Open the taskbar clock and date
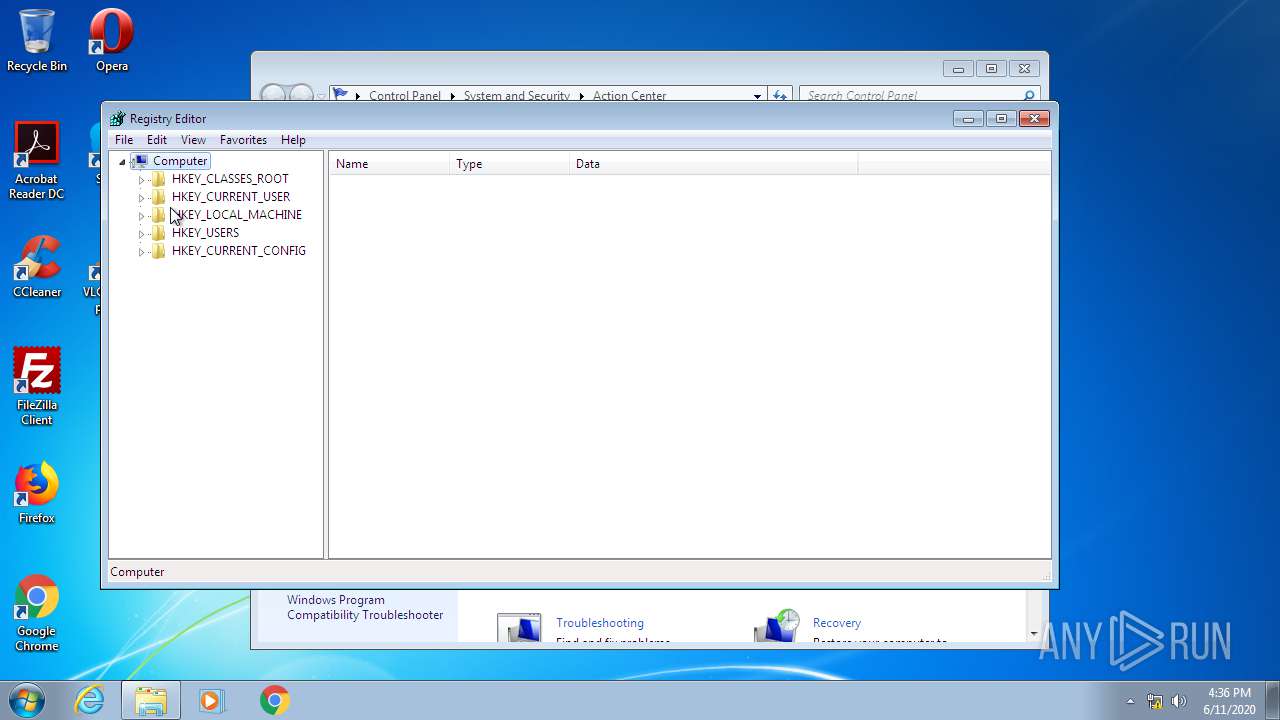The width and height of the screenshot is (1280, 720). pyautogui.click(x=1229, y=700)
